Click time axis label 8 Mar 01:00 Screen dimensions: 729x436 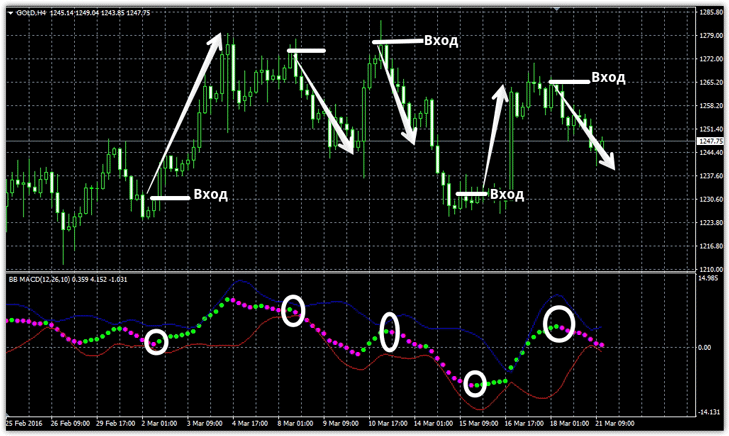coord(296,423)
